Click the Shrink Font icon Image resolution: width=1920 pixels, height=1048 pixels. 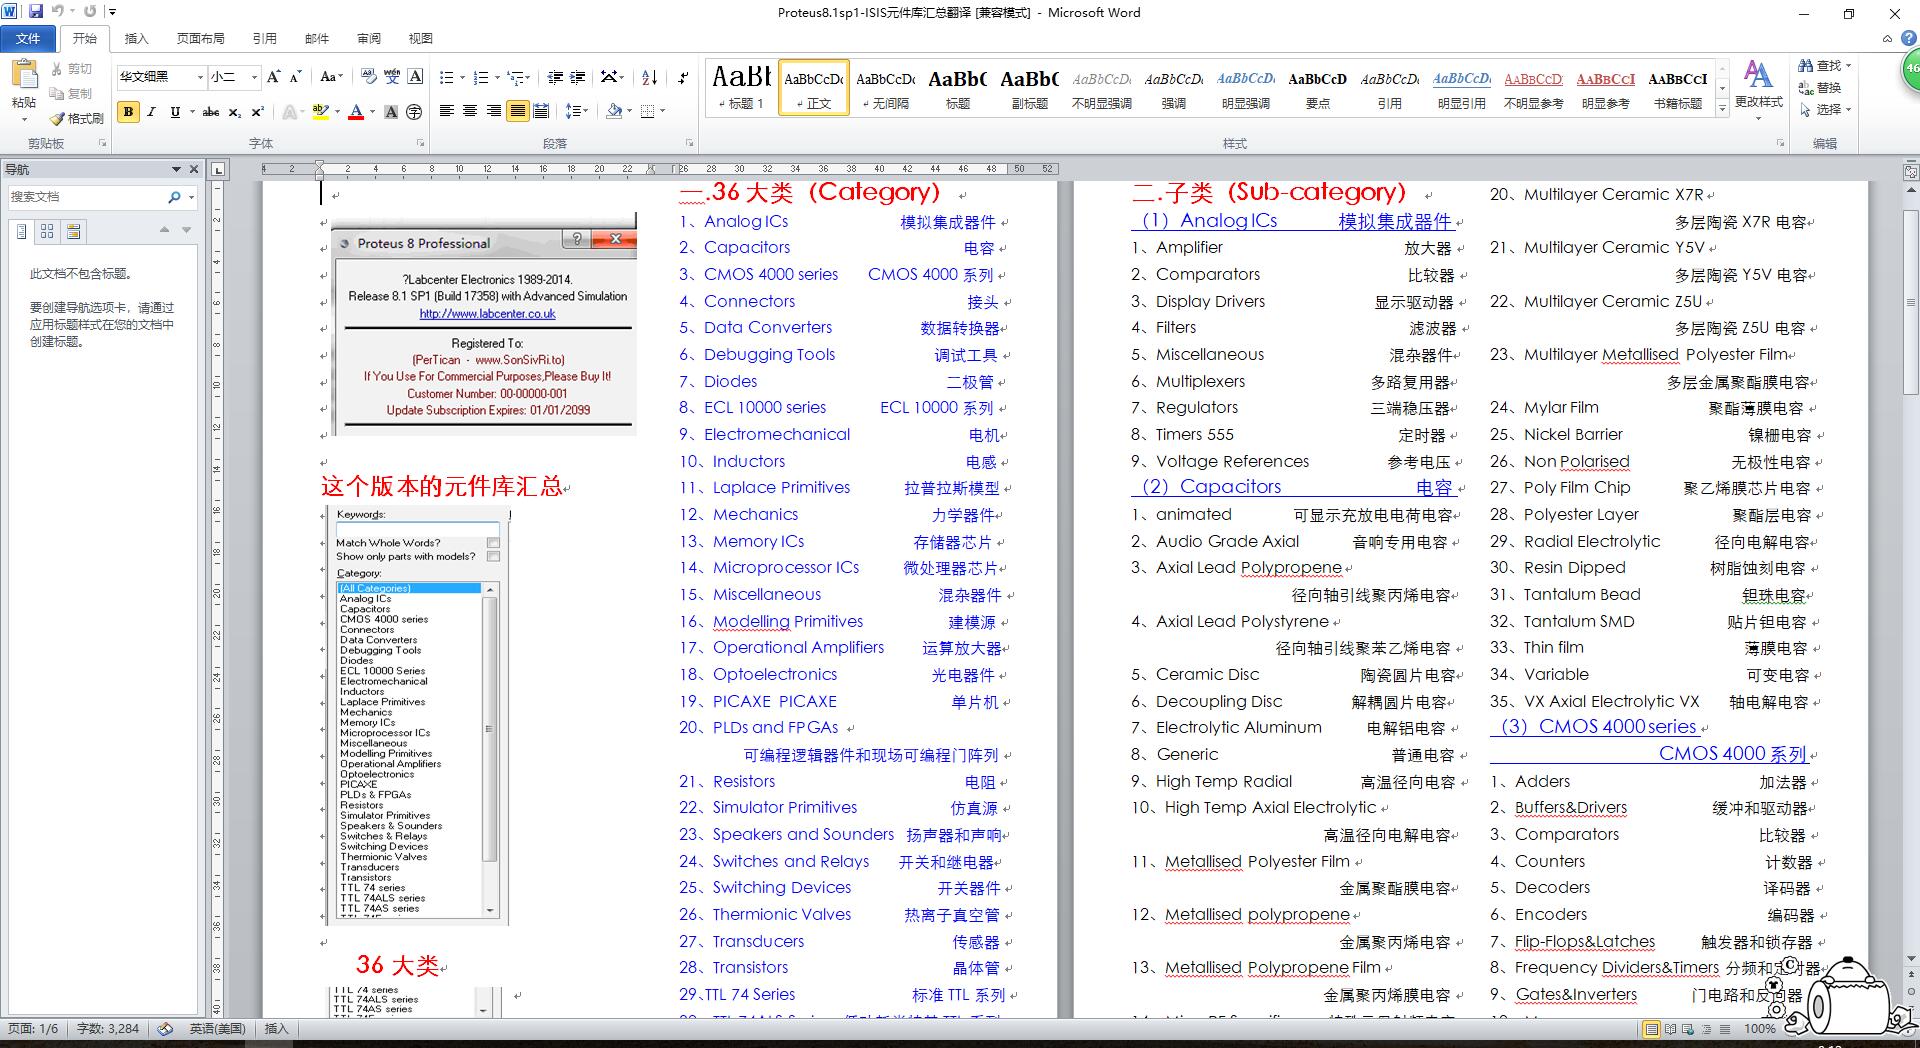(x=296, y=77)
